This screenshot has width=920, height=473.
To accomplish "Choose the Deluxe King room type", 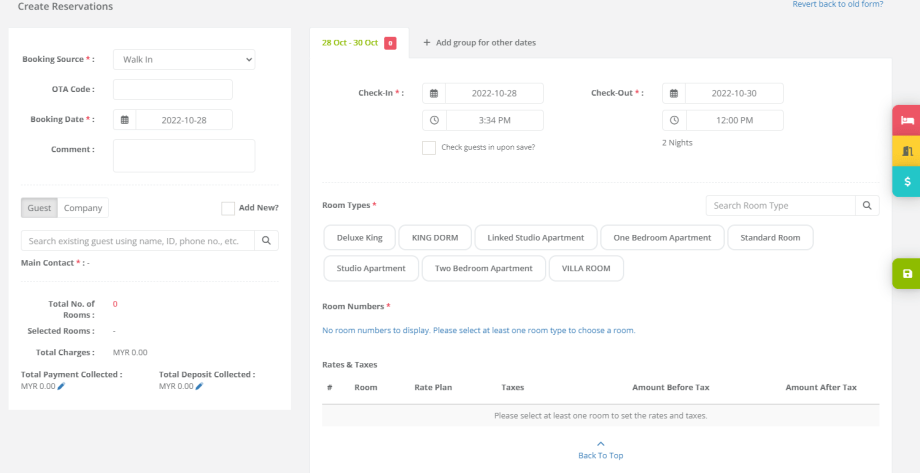I will pos(360,238).
